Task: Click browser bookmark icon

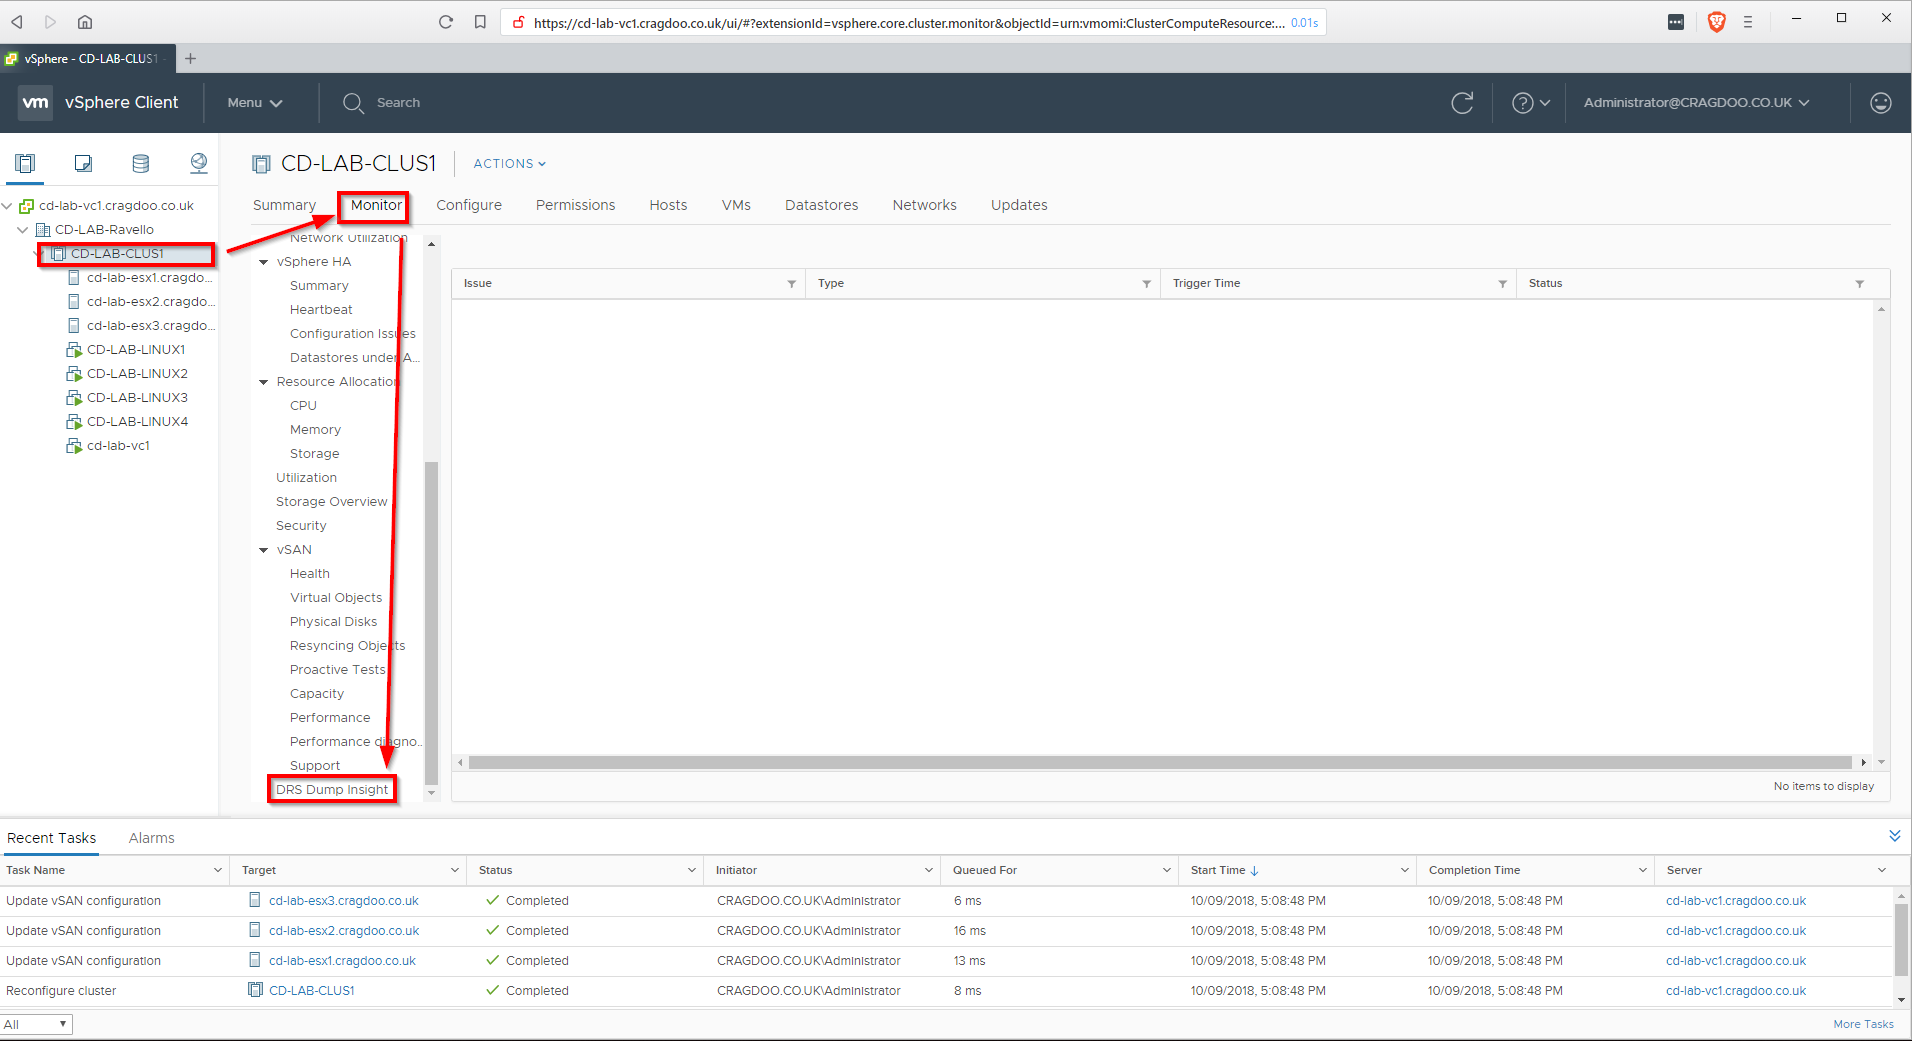Action: tap(480, 22)
